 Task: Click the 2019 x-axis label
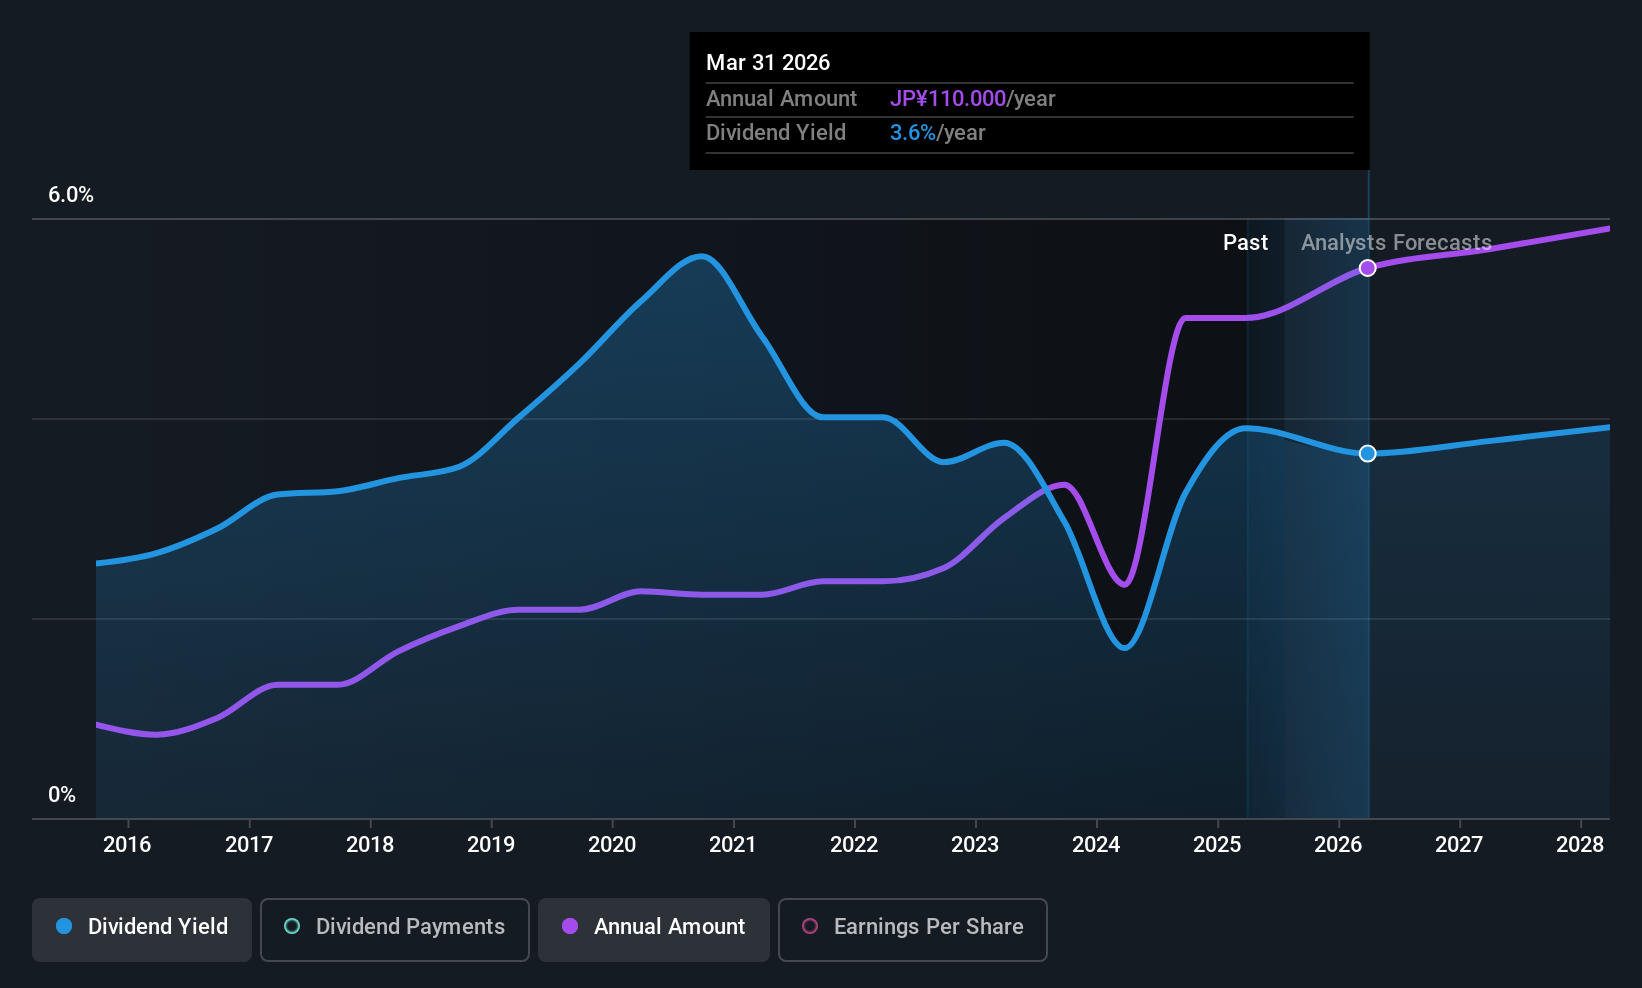491,845
